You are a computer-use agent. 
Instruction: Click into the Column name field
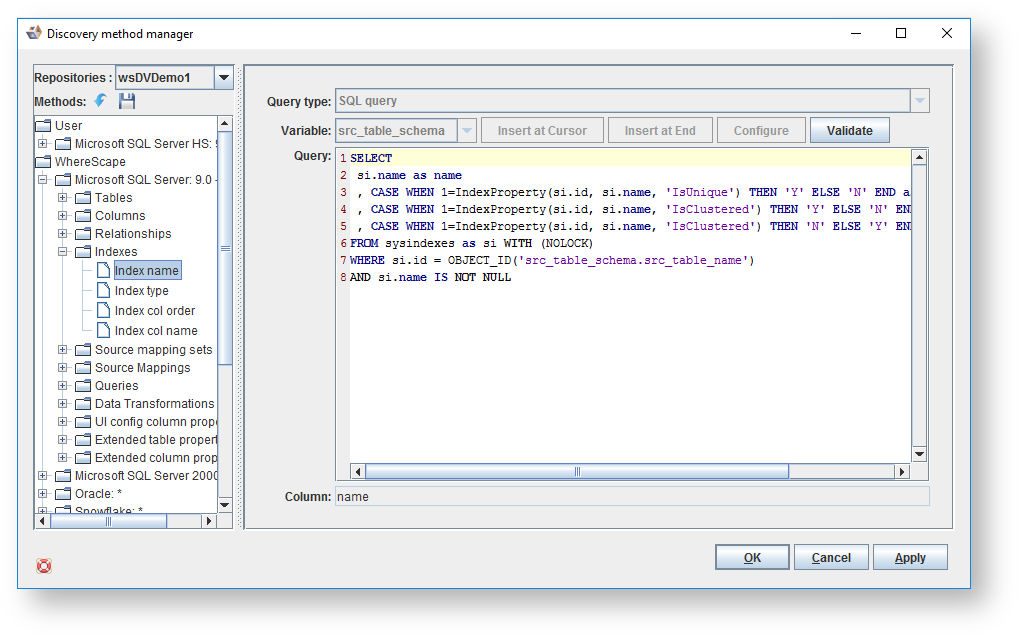coord(632,497)
